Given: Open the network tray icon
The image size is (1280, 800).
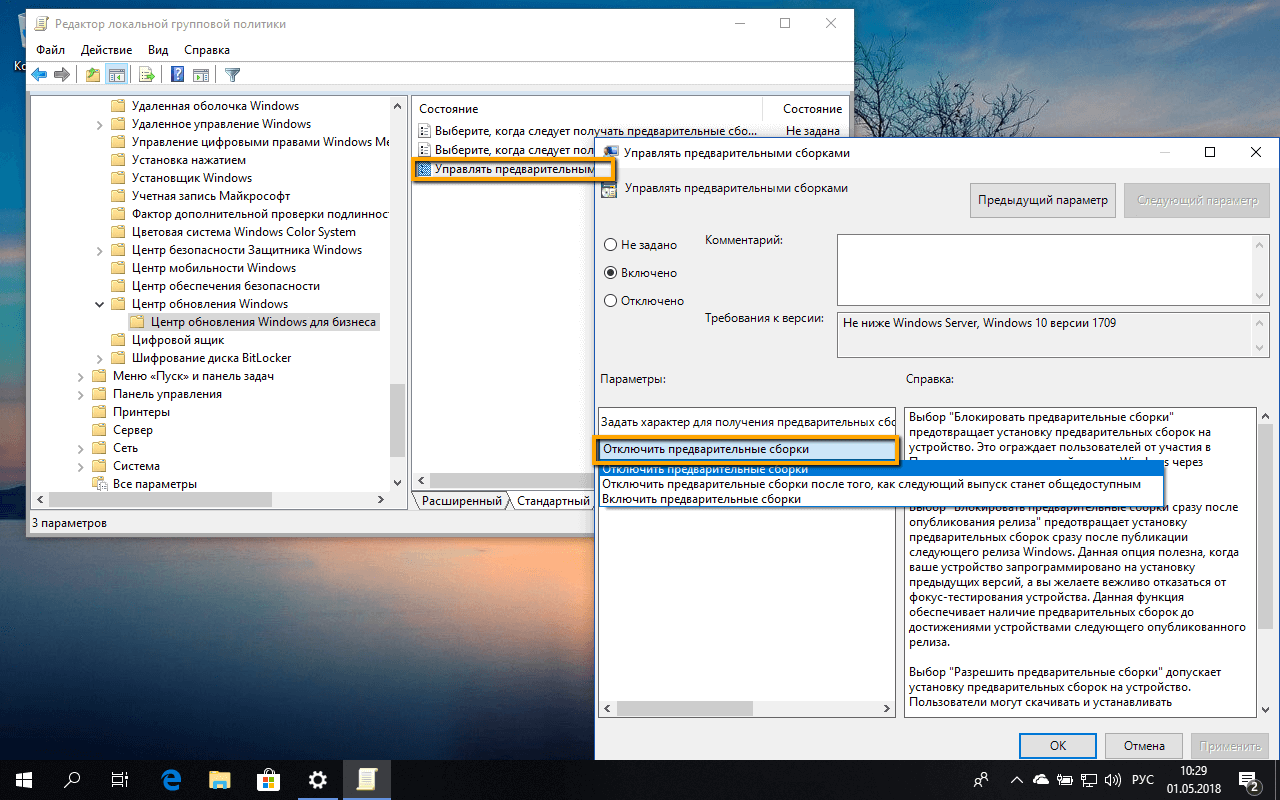Looking at the screenshot, I should (1088, 778).
